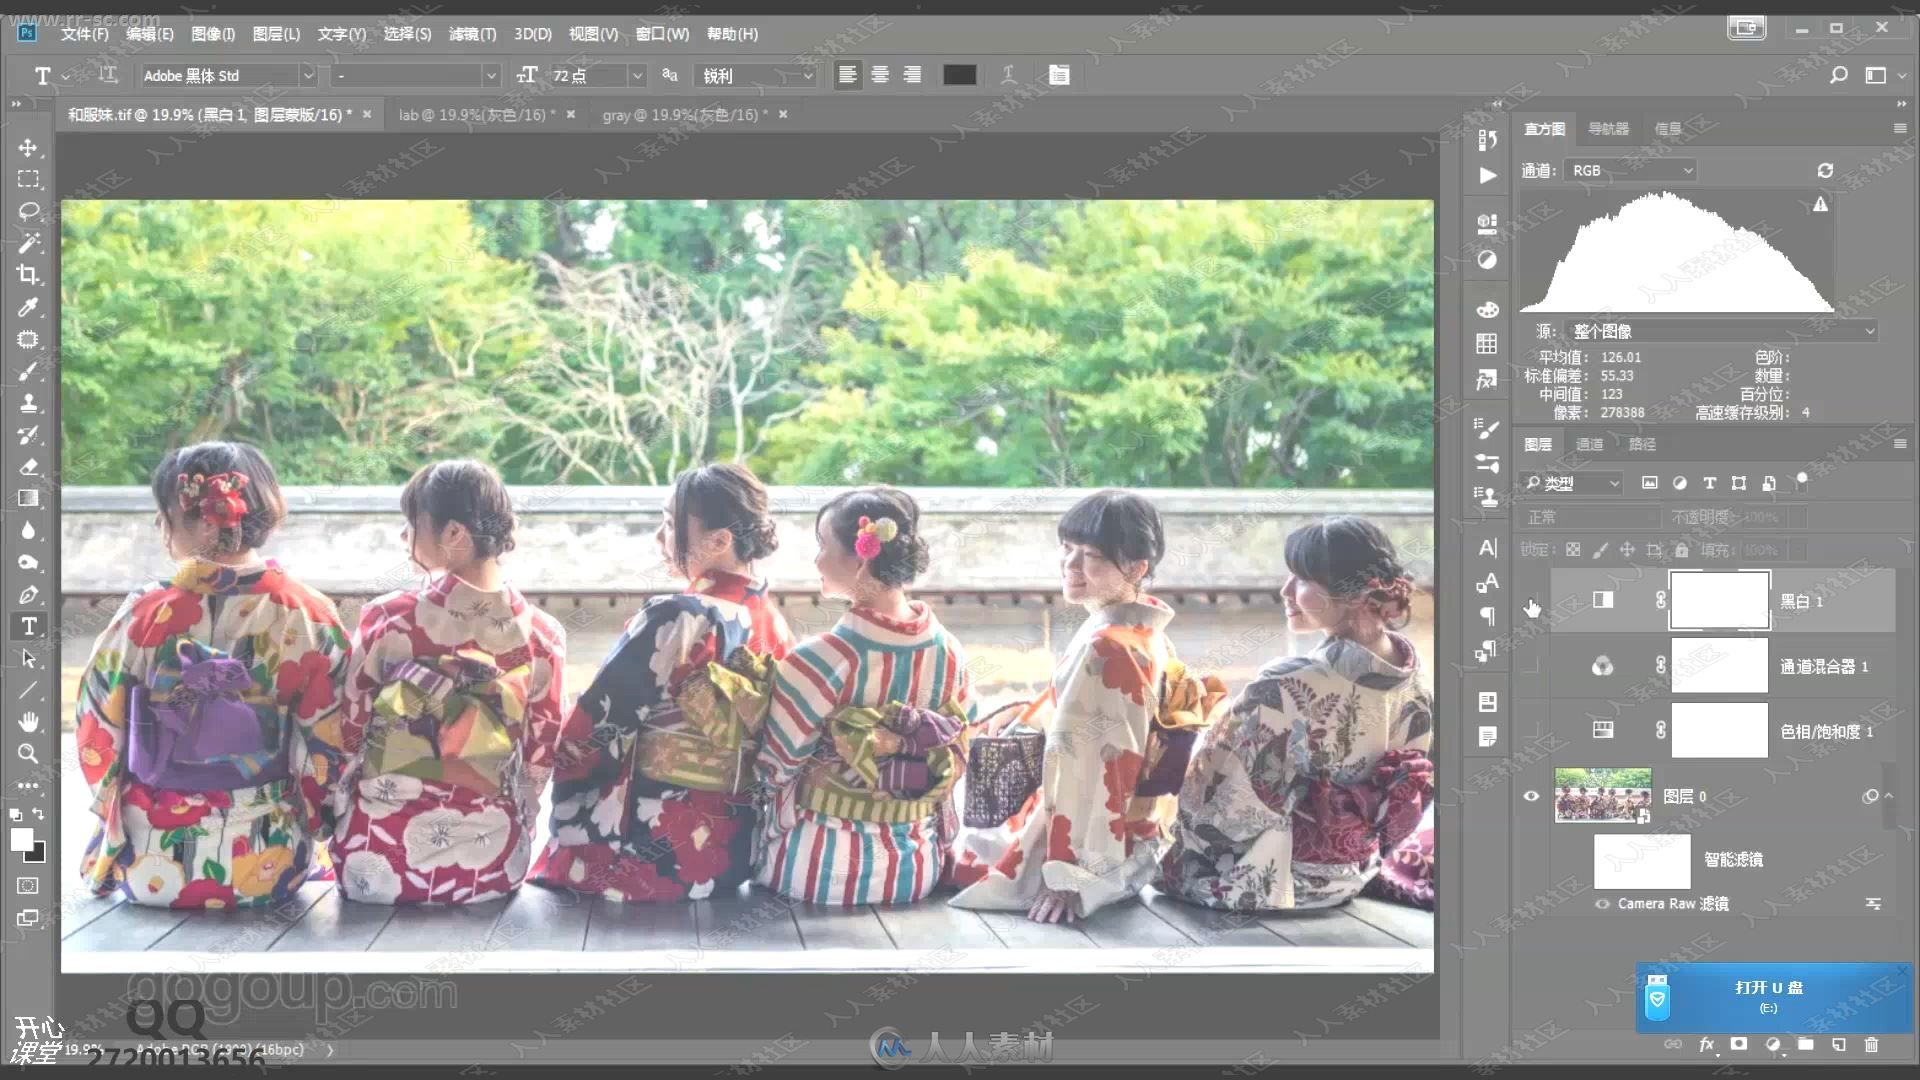
Task: Switch to the gray document tab
Action: pyautogui.click(x=685, y=115)
